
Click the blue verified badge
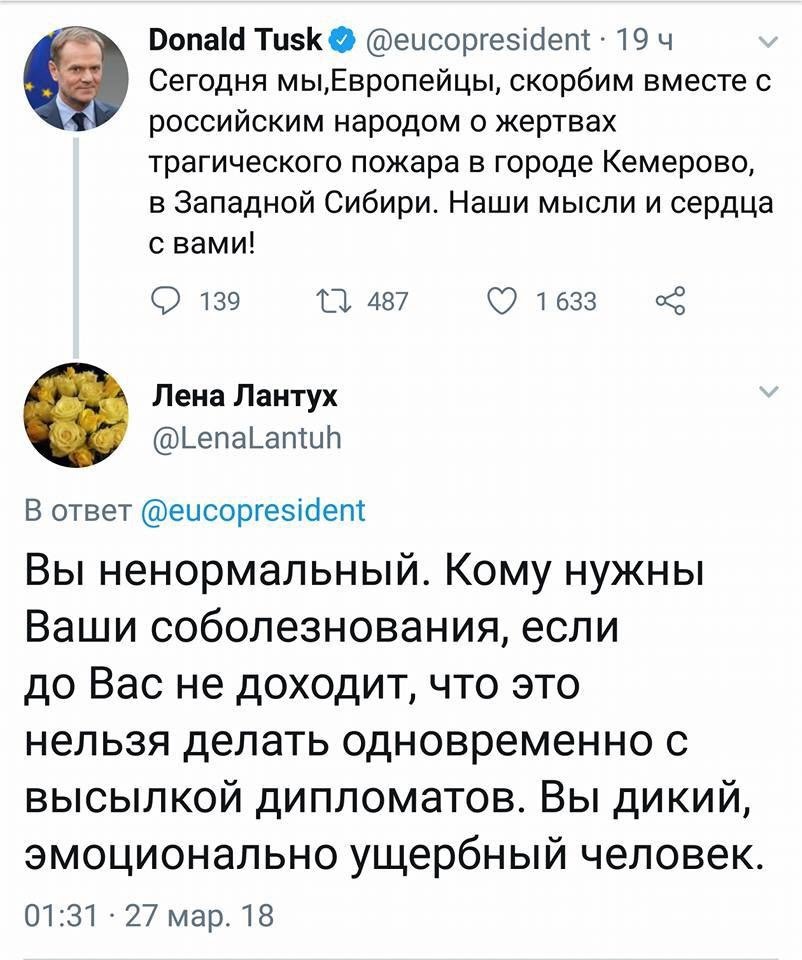[340, 42]
